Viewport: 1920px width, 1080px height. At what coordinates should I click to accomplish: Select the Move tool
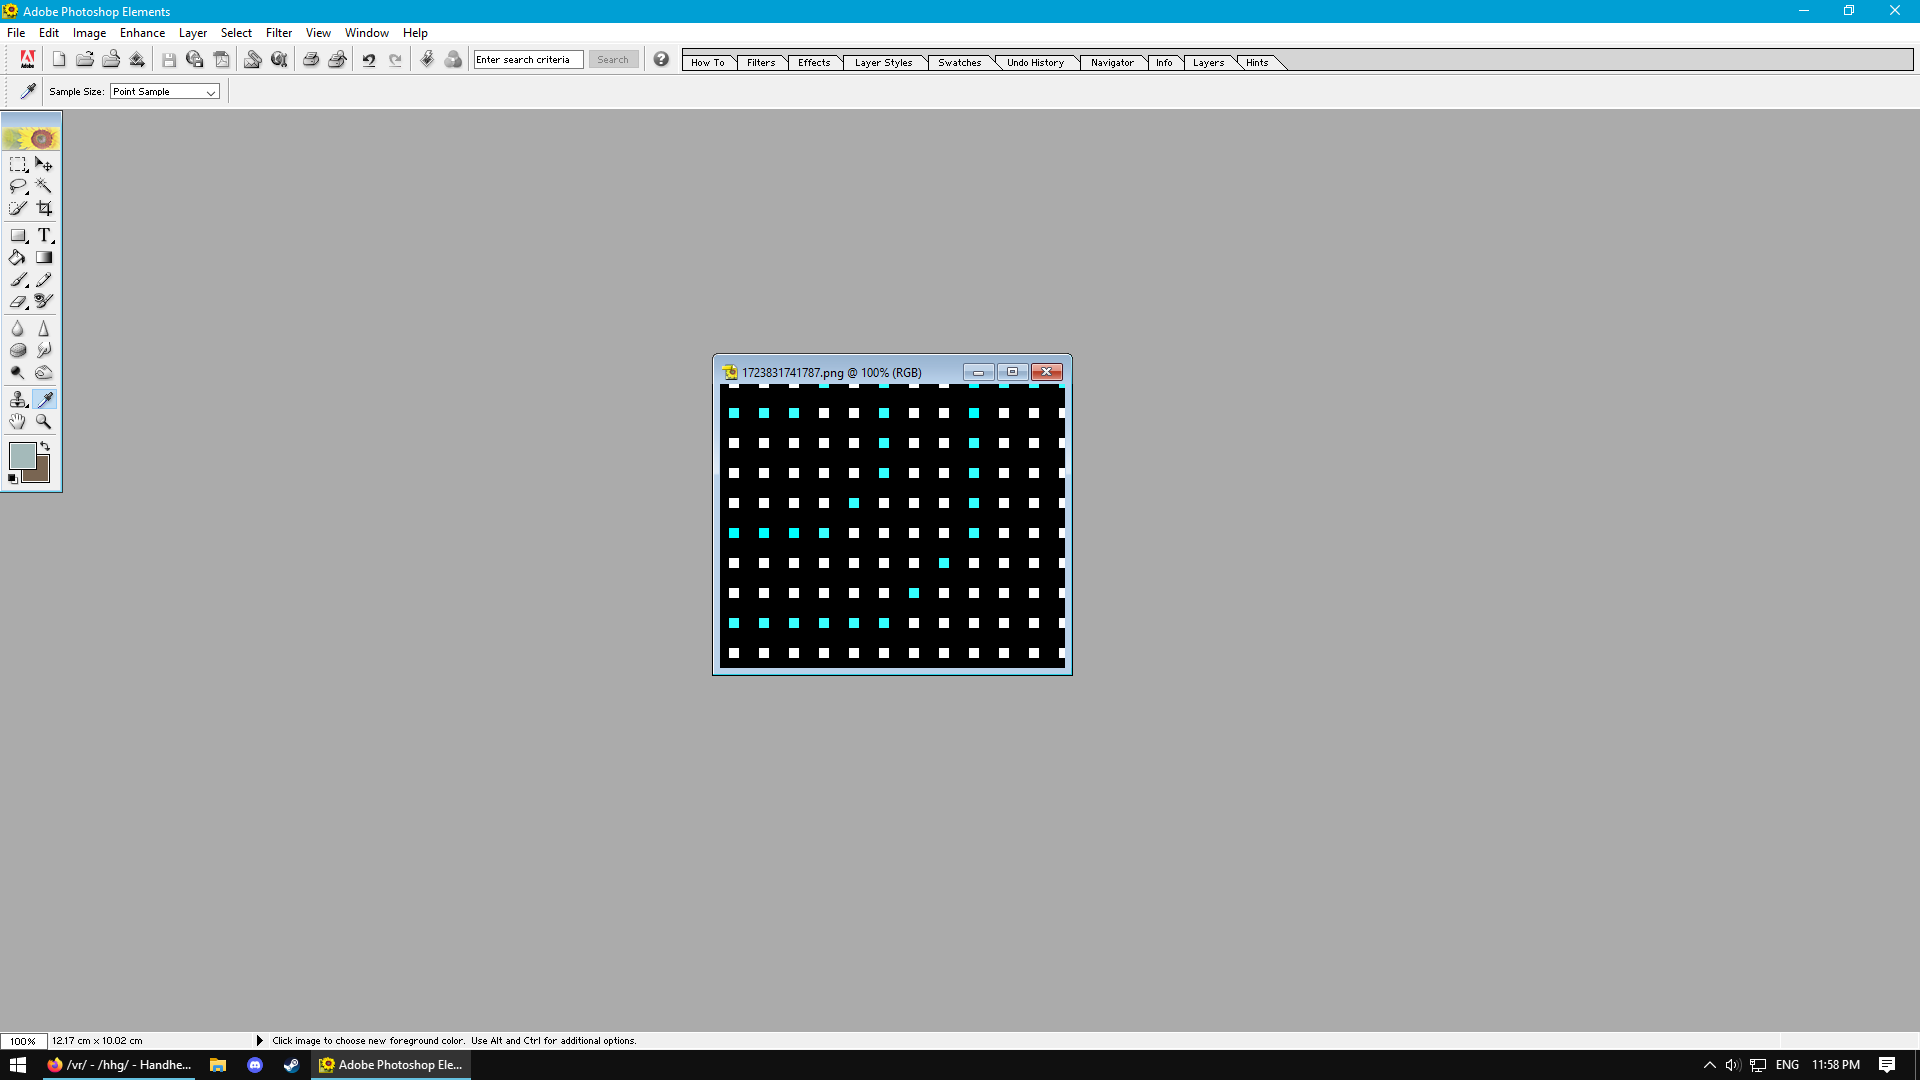pos(44,164)
